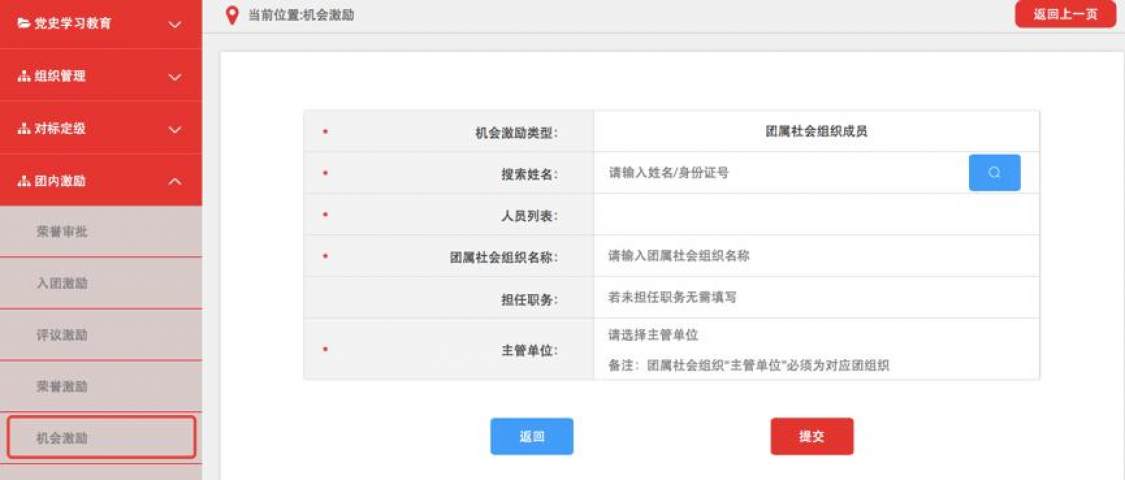This screenshot has width=1125, height=480.
Task: Click the 对标定级 hierarchy icon
Action: [x=24, y=129]
